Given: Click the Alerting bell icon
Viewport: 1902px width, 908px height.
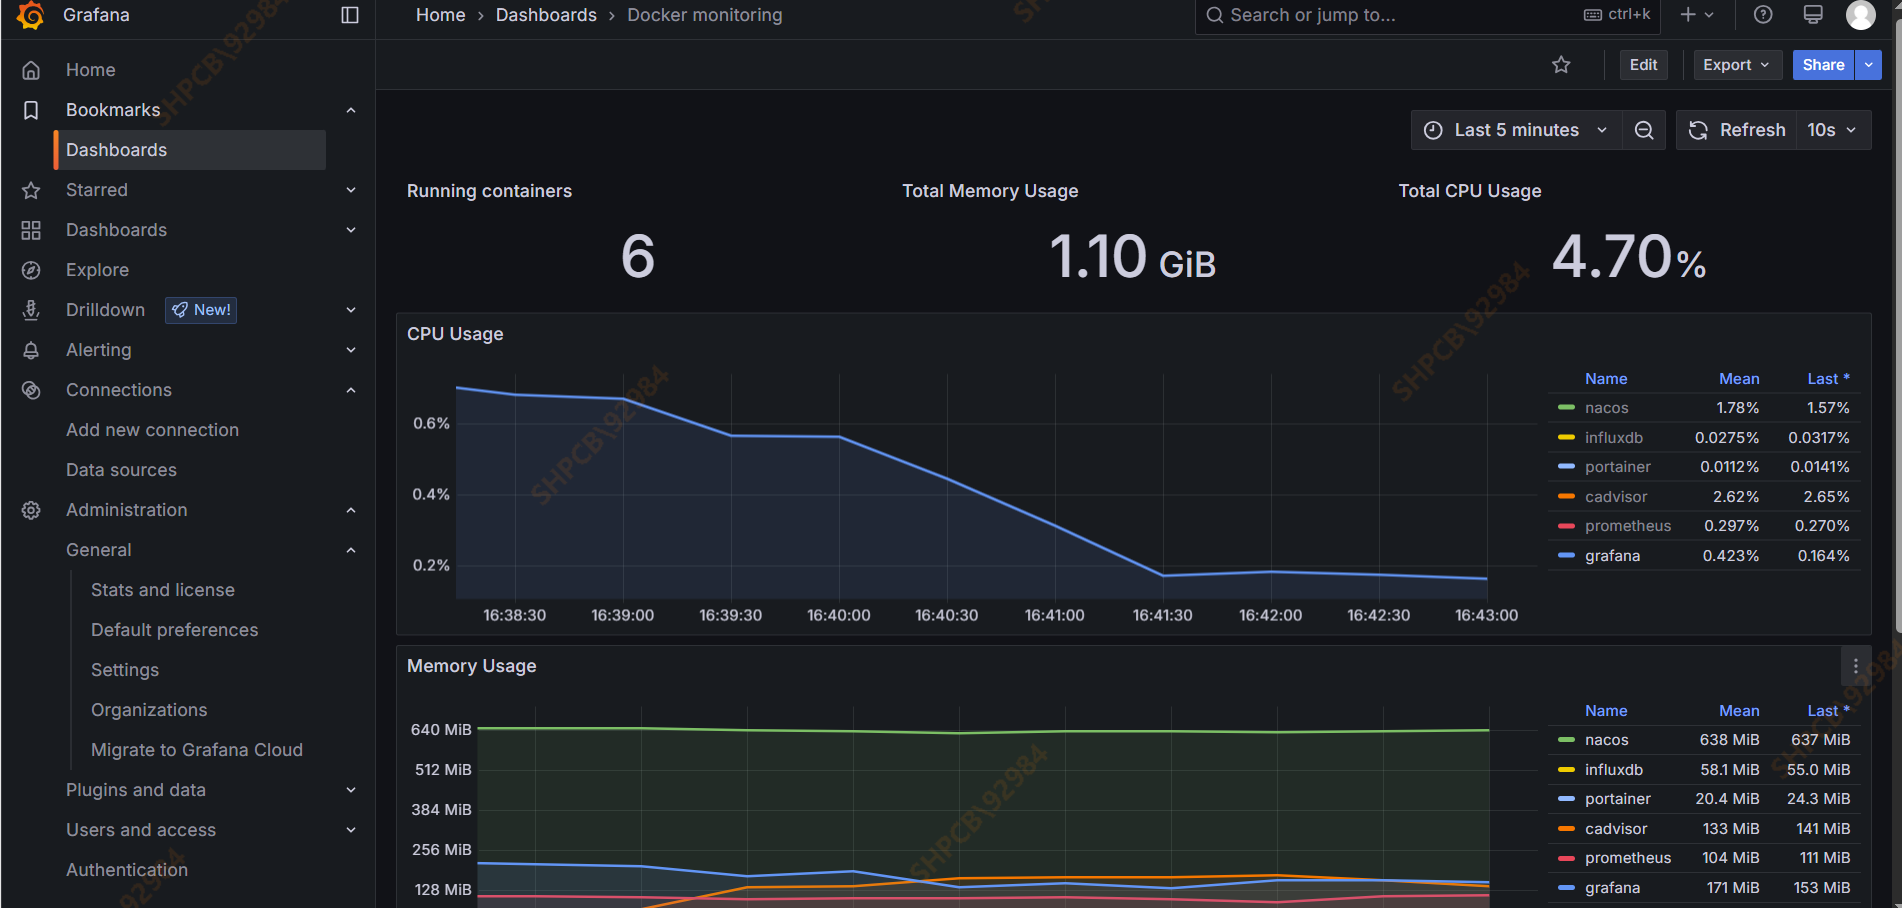Looking at the screenshot, I should [31, 350].
